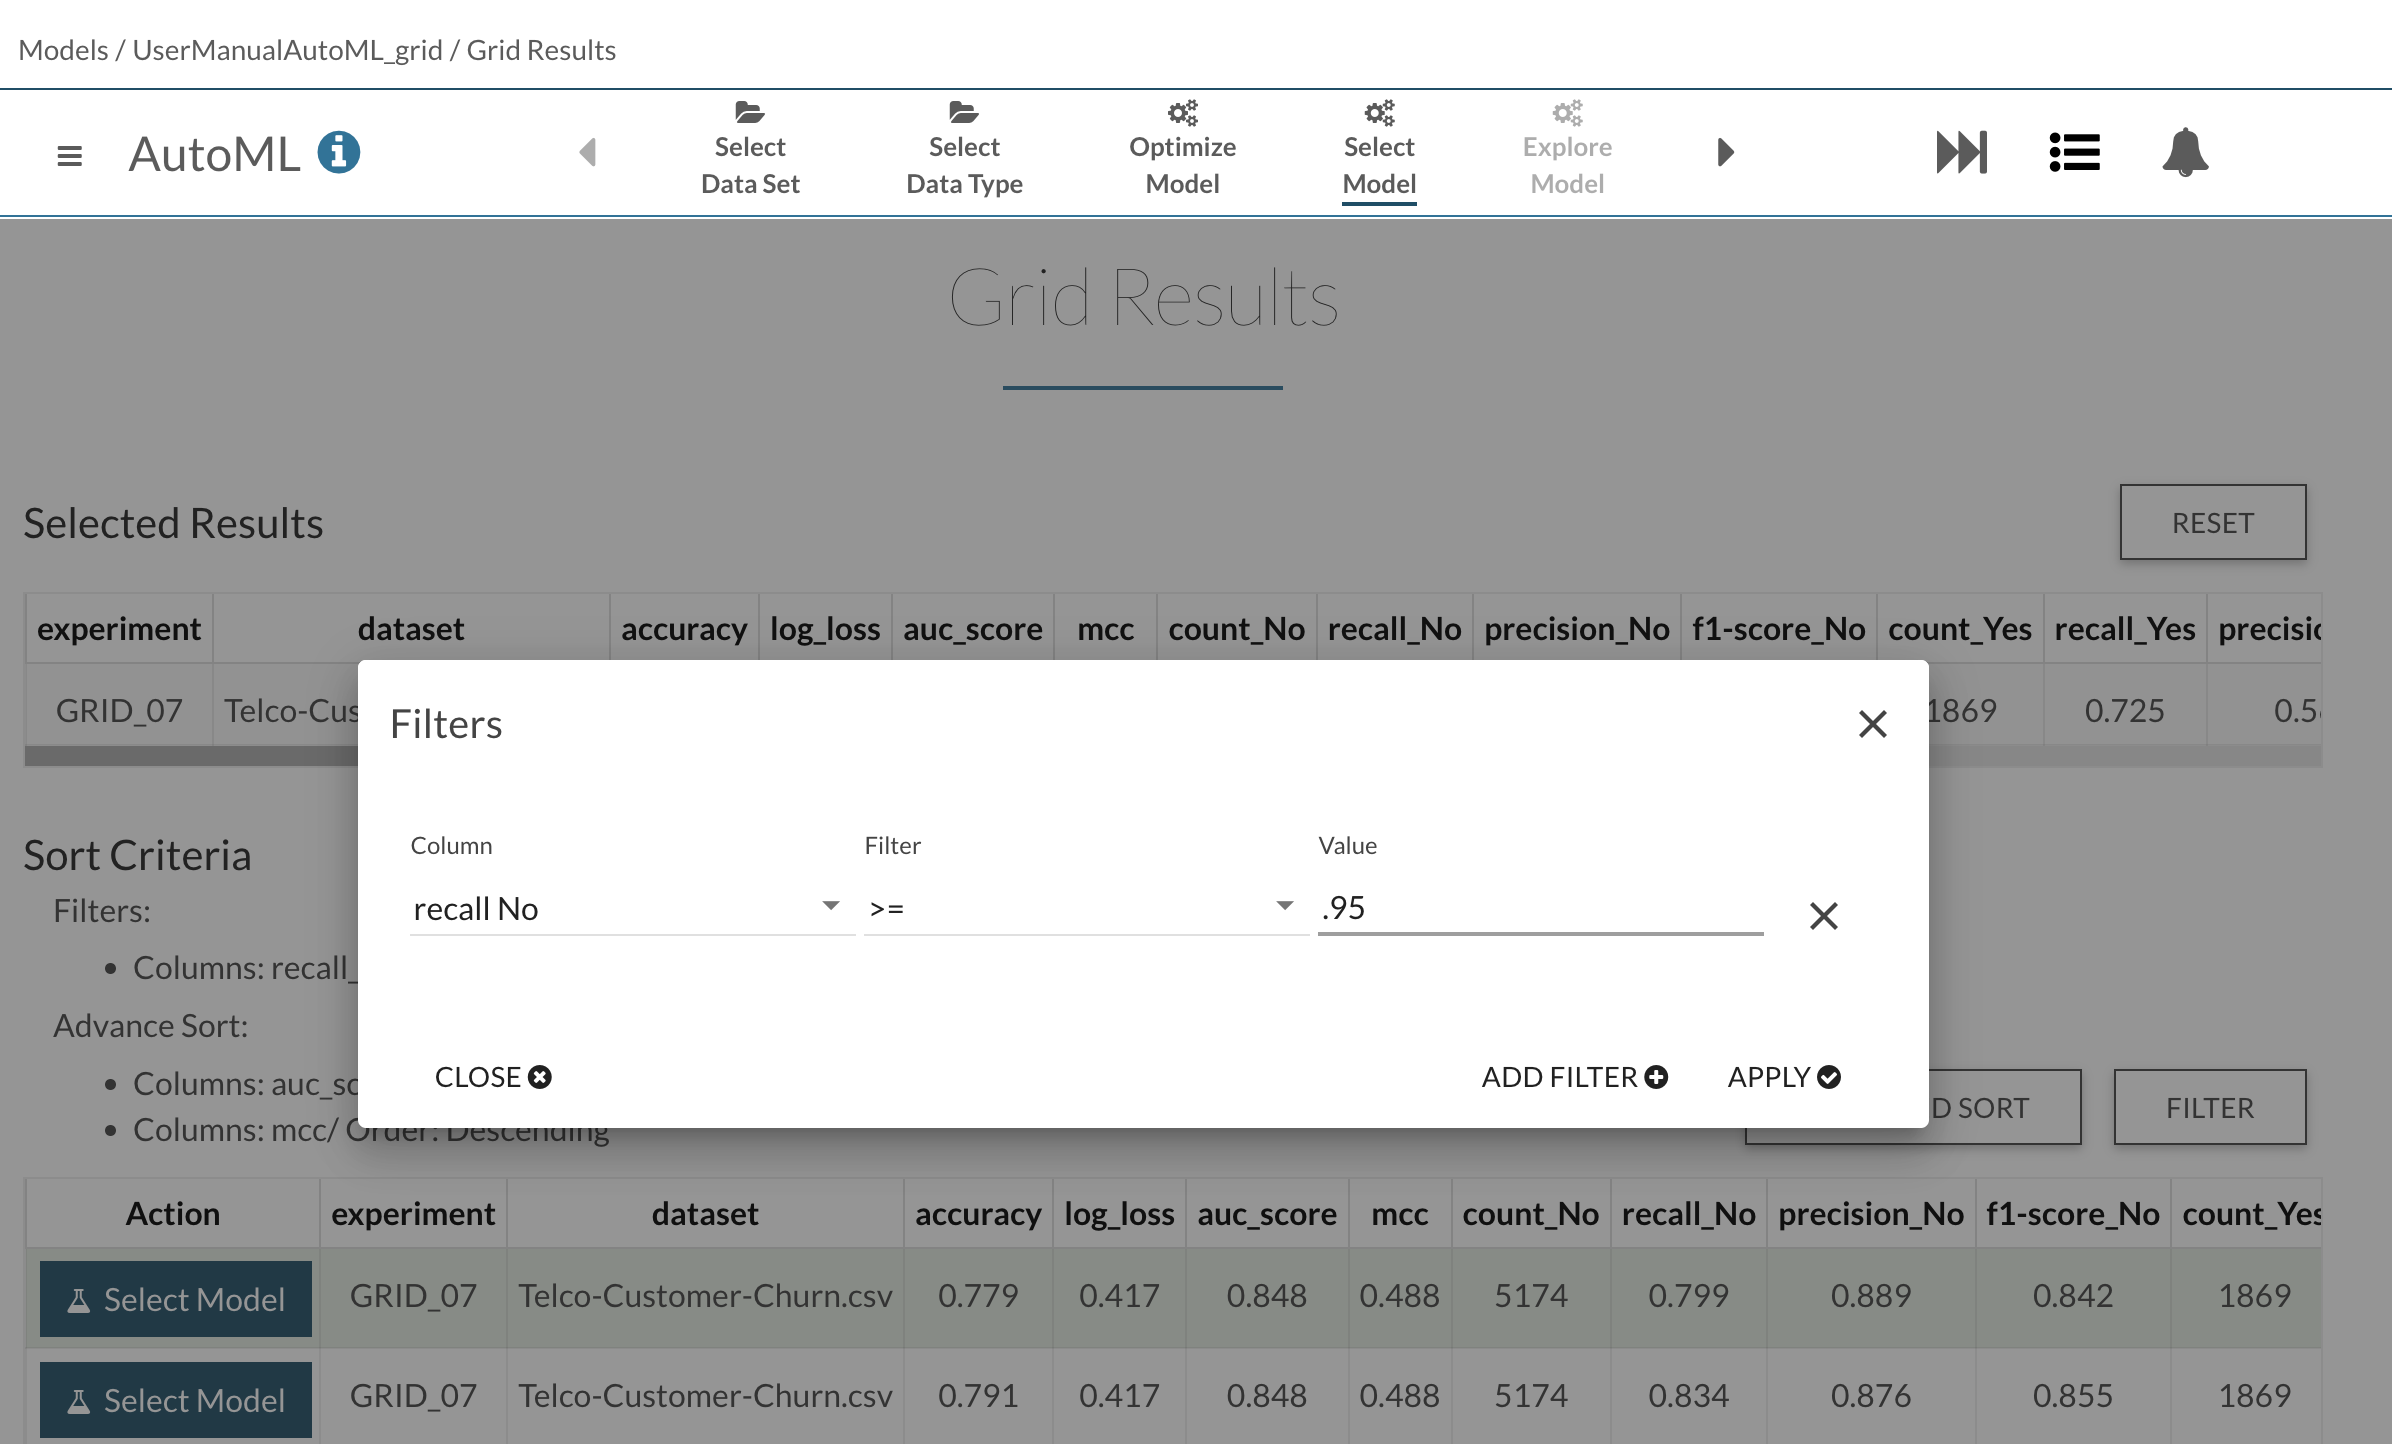Remove the recall No filter row
The height and width of the screenshot is (1444, 2392).
coord(1823,915)
